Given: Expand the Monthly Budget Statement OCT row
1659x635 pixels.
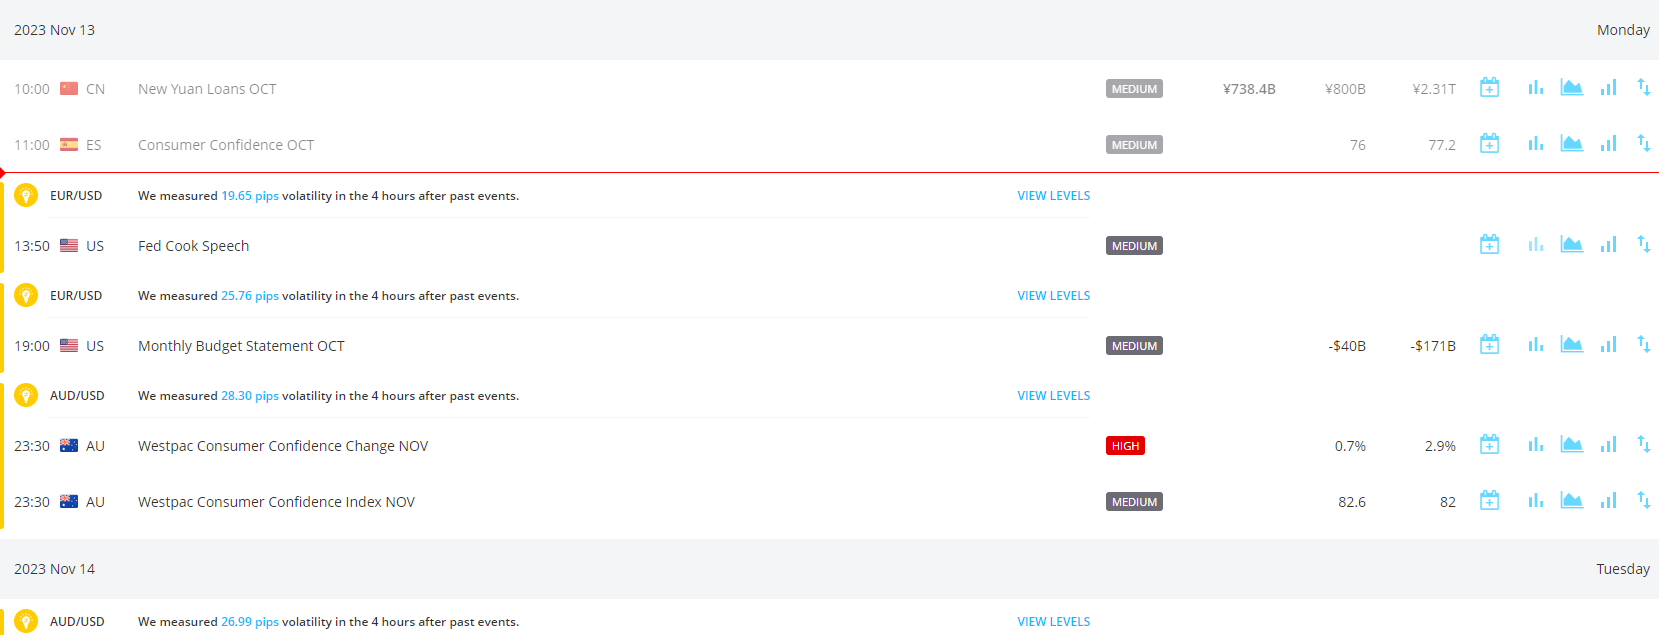Looking at the screenshot, I should click(x=241, y=346).
